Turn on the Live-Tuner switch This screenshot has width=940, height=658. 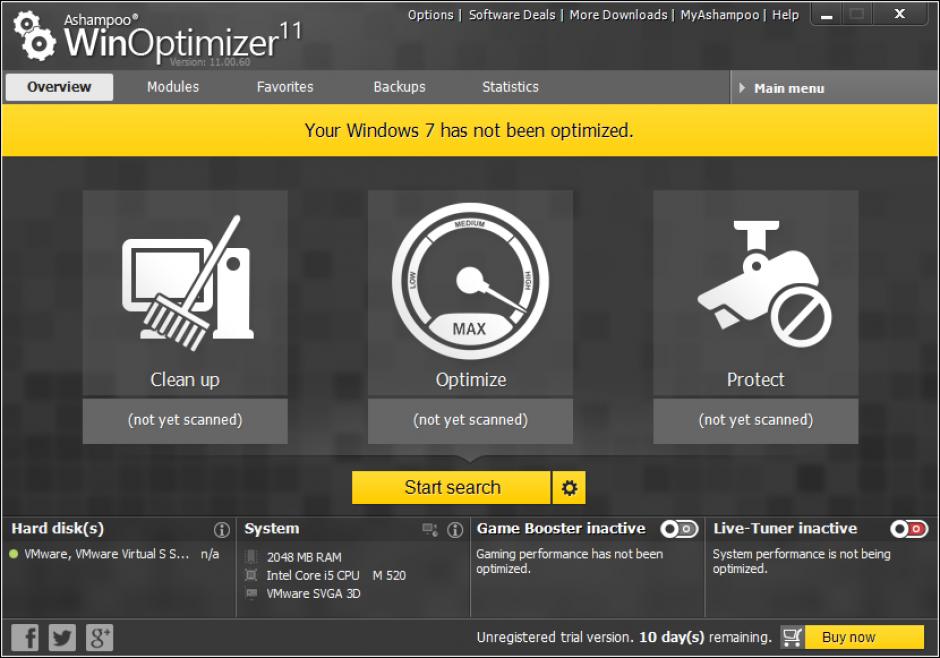[909, 529]
